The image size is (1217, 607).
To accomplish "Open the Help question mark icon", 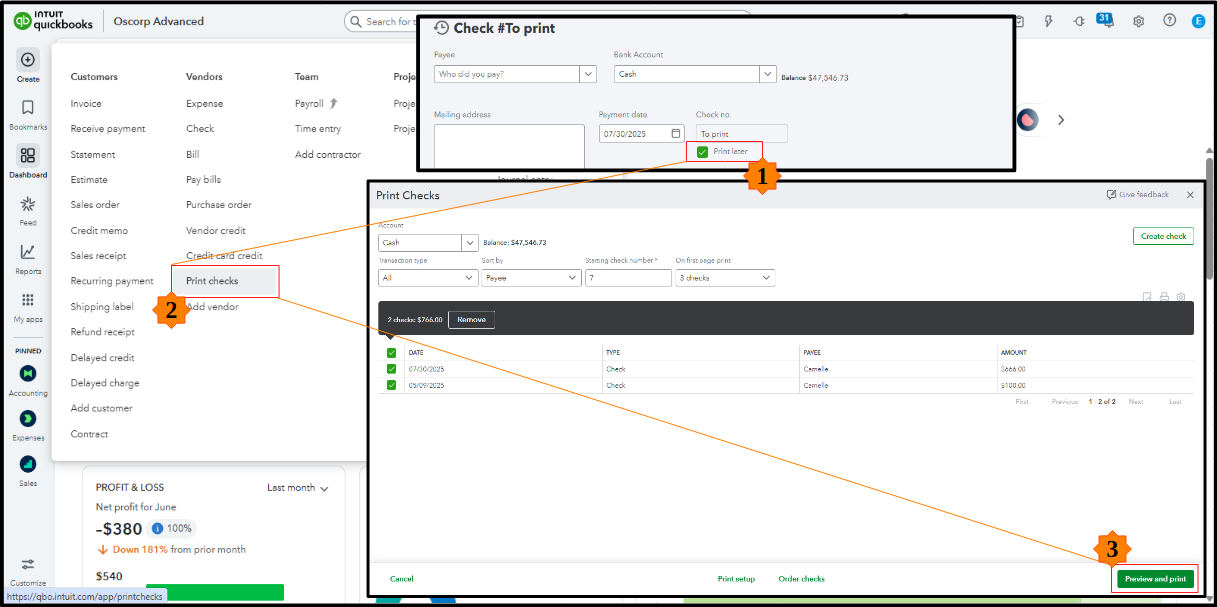I will 1169,21.
